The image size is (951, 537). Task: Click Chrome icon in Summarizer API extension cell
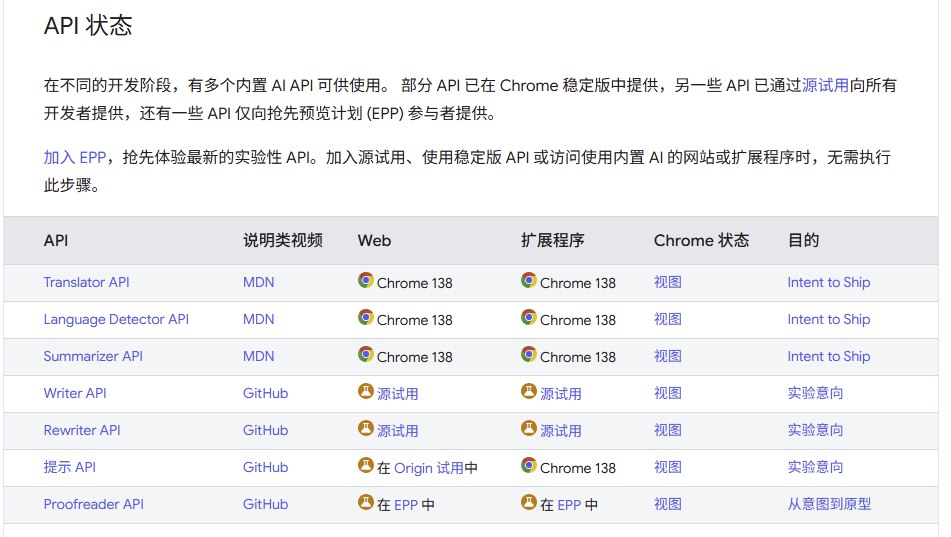529,354
